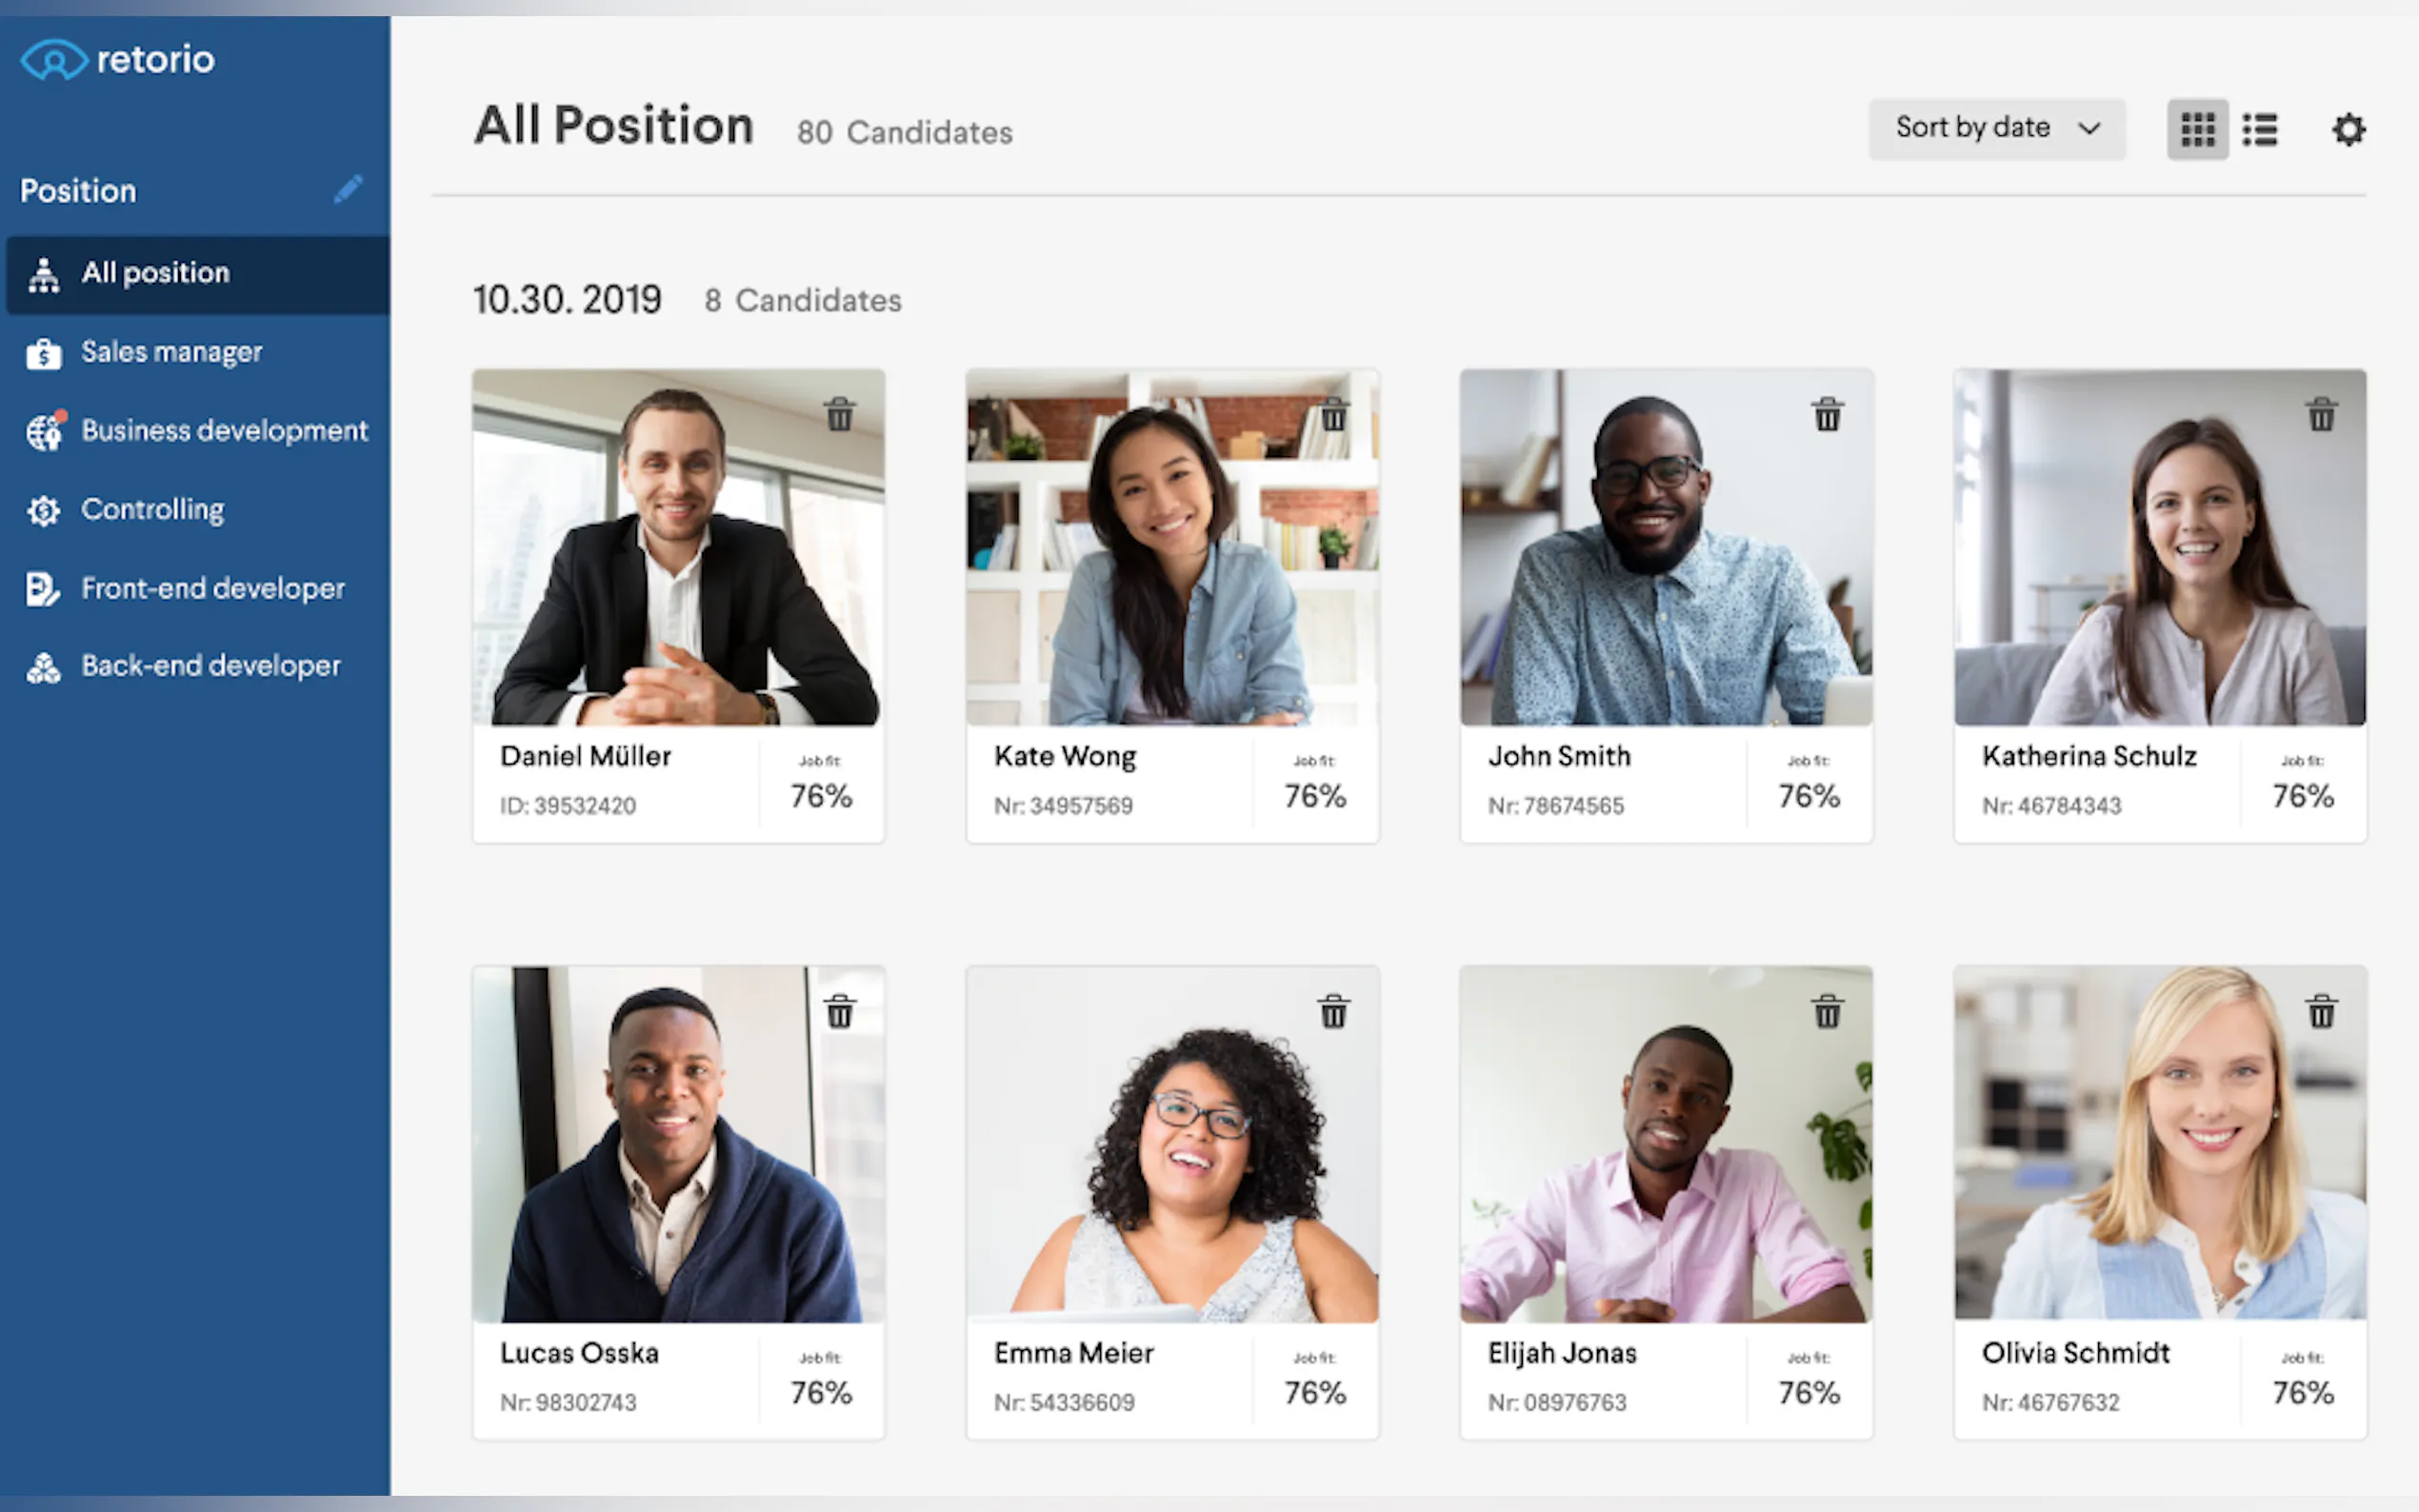Switch to list view layout

(2259, 129)
